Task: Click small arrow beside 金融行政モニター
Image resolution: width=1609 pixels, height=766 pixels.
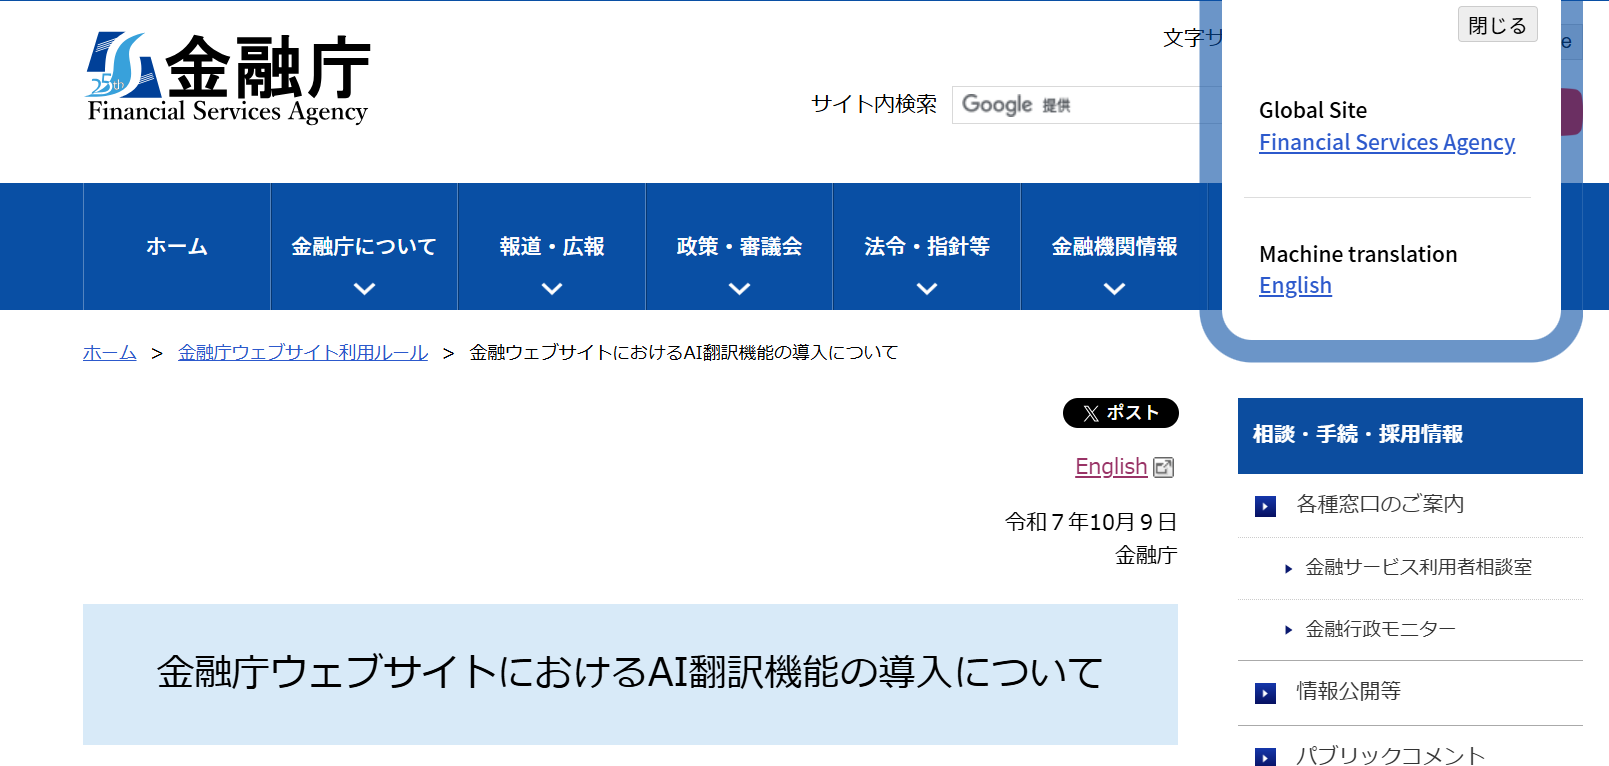Action: [x=1288, y=630]
